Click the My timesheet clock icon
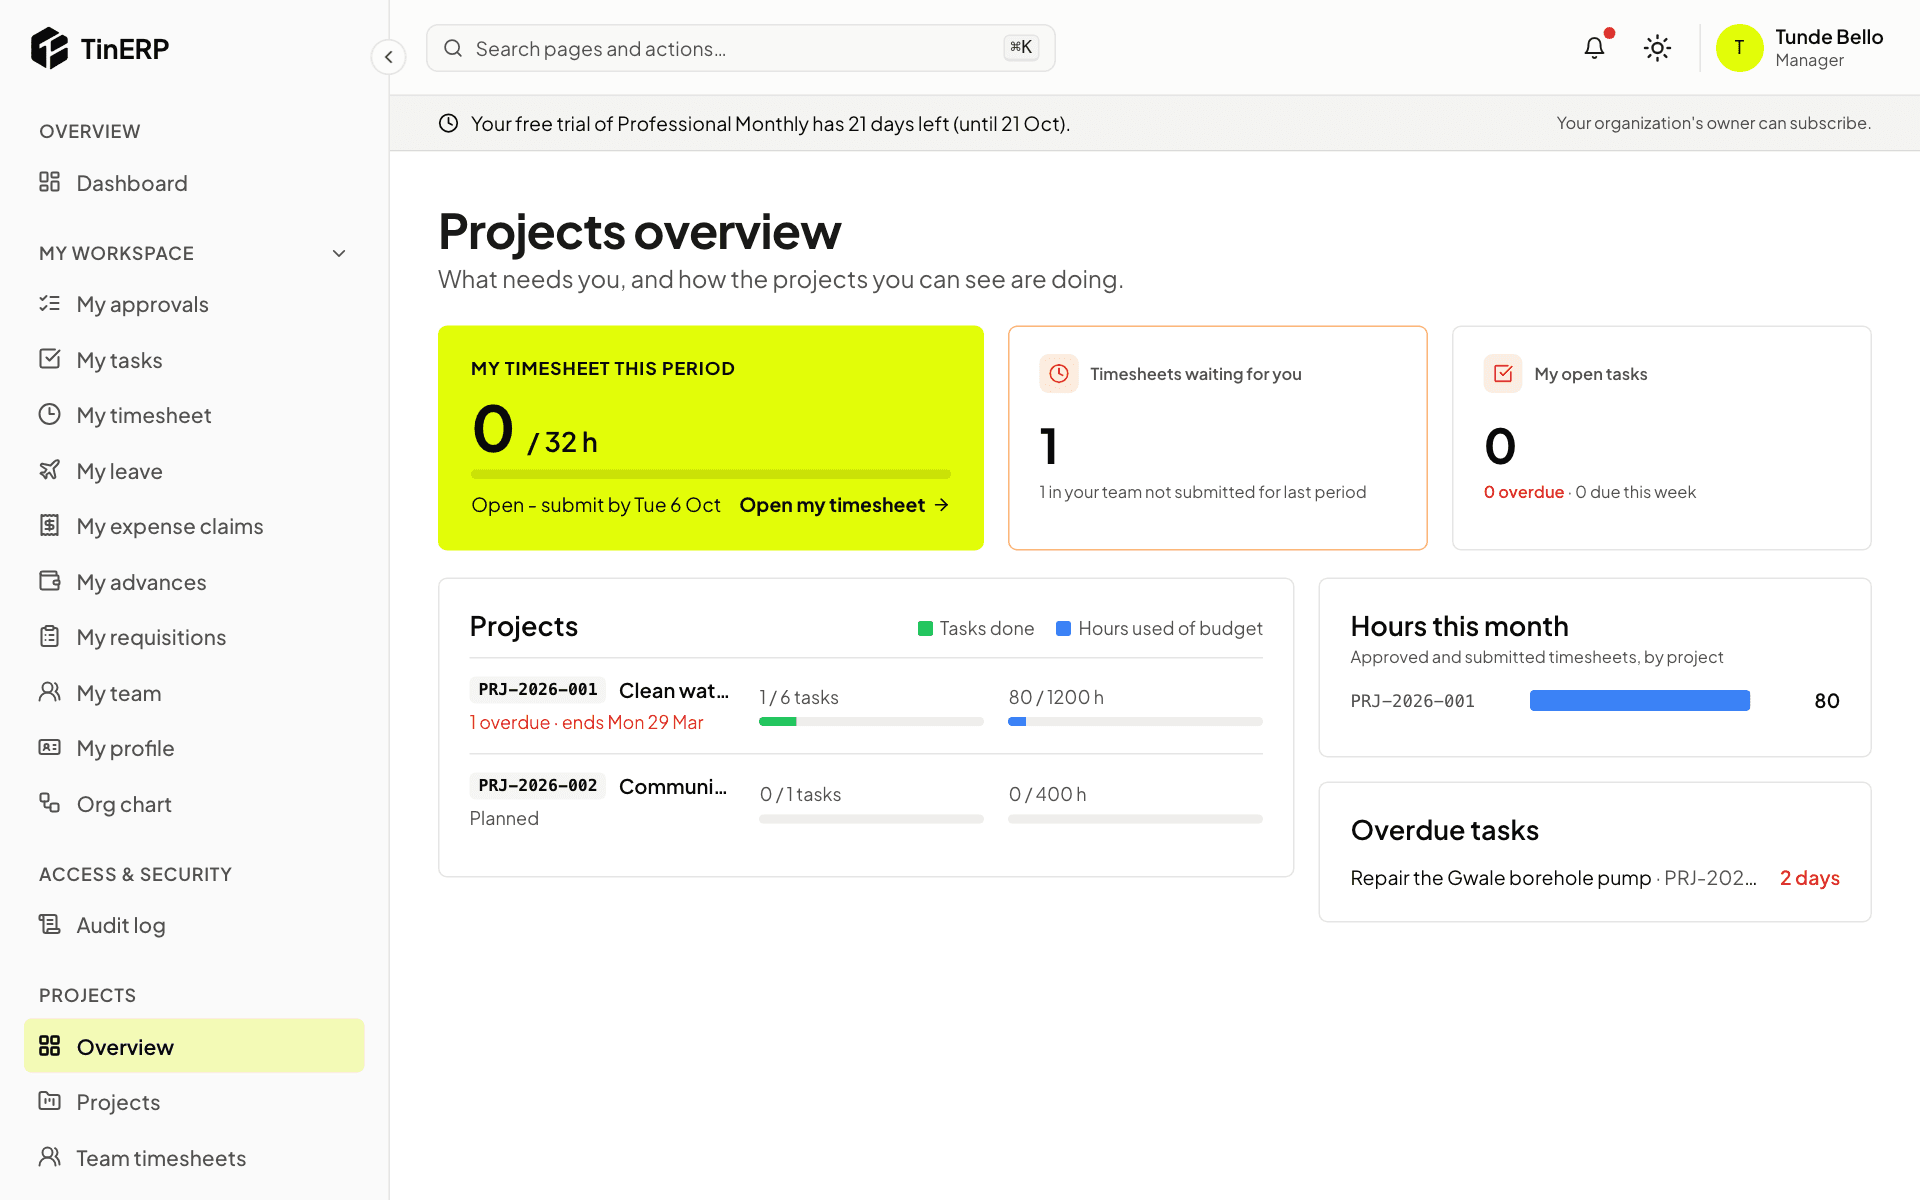The image size is (1920, 1200). (50, 414)
